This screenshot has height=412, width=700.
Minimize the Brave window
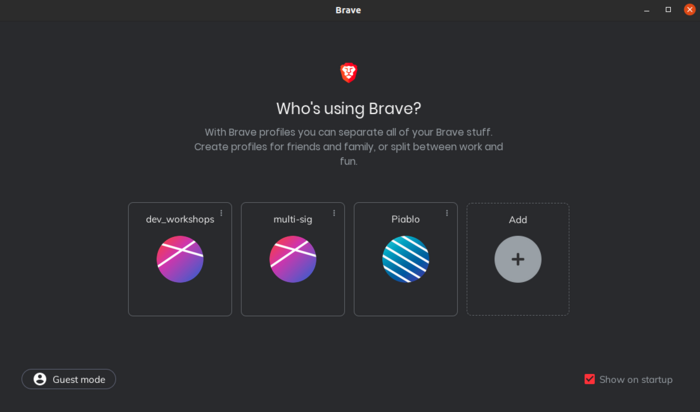pos(646,10)
